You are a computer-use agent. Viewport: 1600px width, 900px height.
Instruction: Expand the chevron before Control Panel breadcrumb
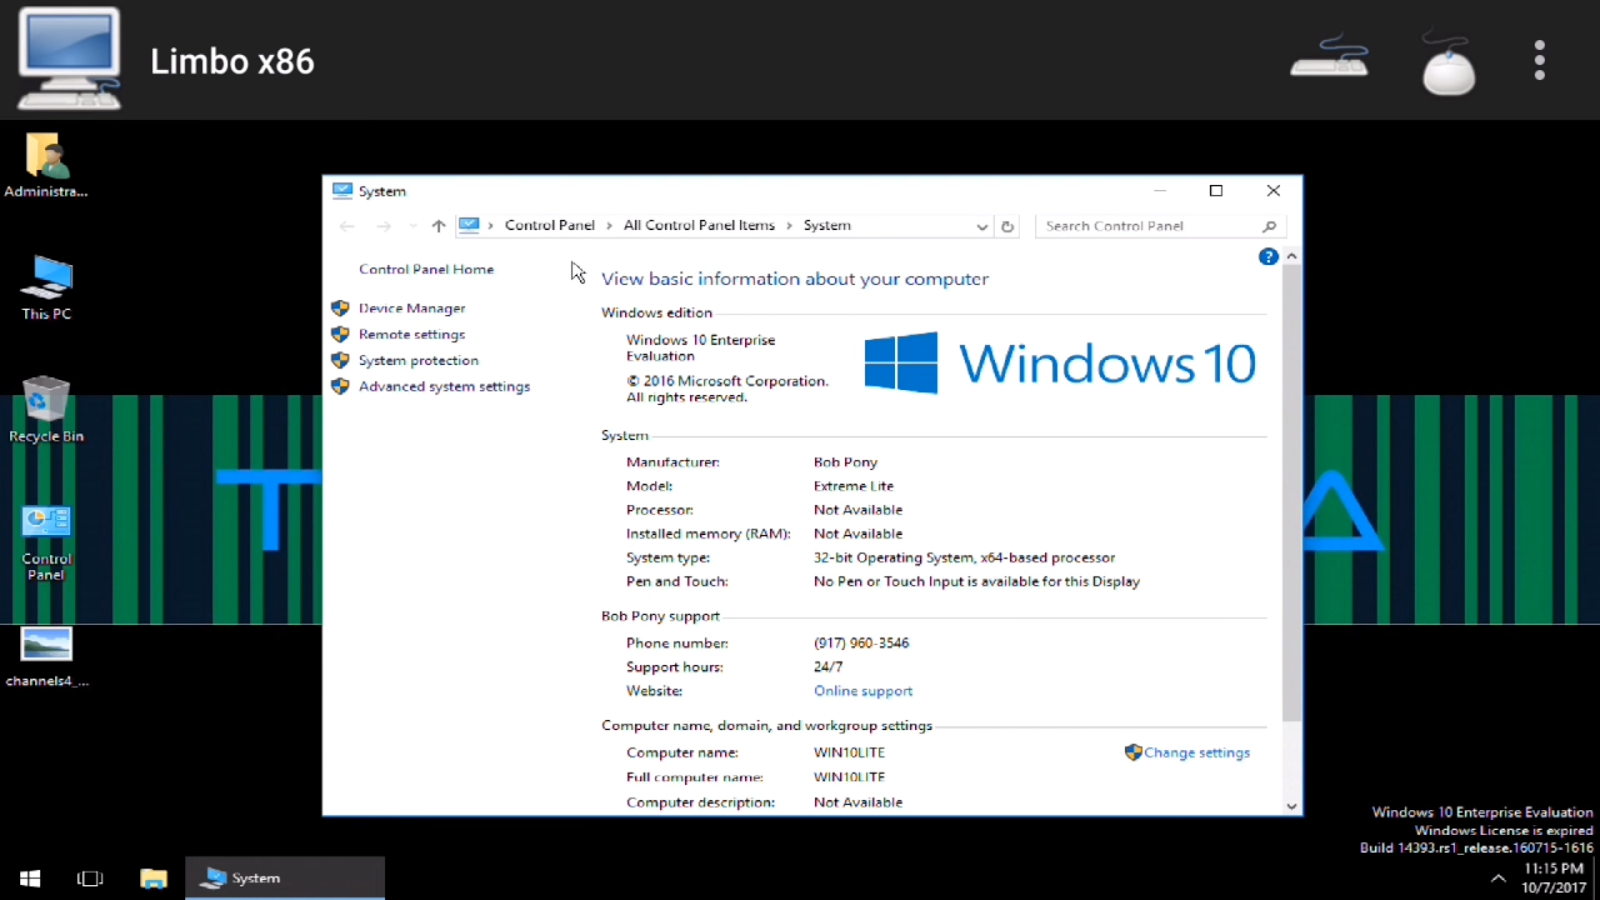pos(491,226)
